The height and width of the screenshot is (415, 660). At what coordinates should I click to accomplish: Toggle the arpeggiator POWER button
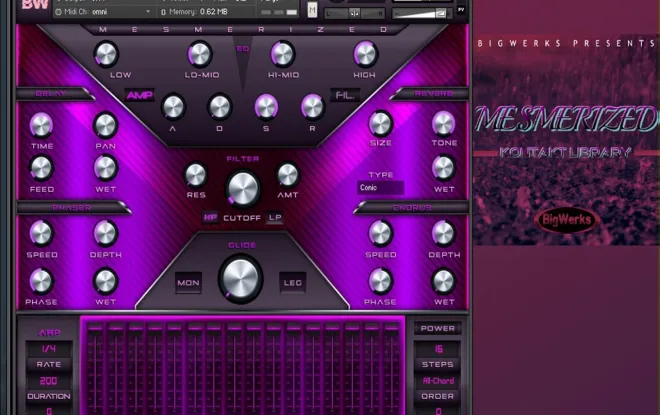click(x=438, y=328)
